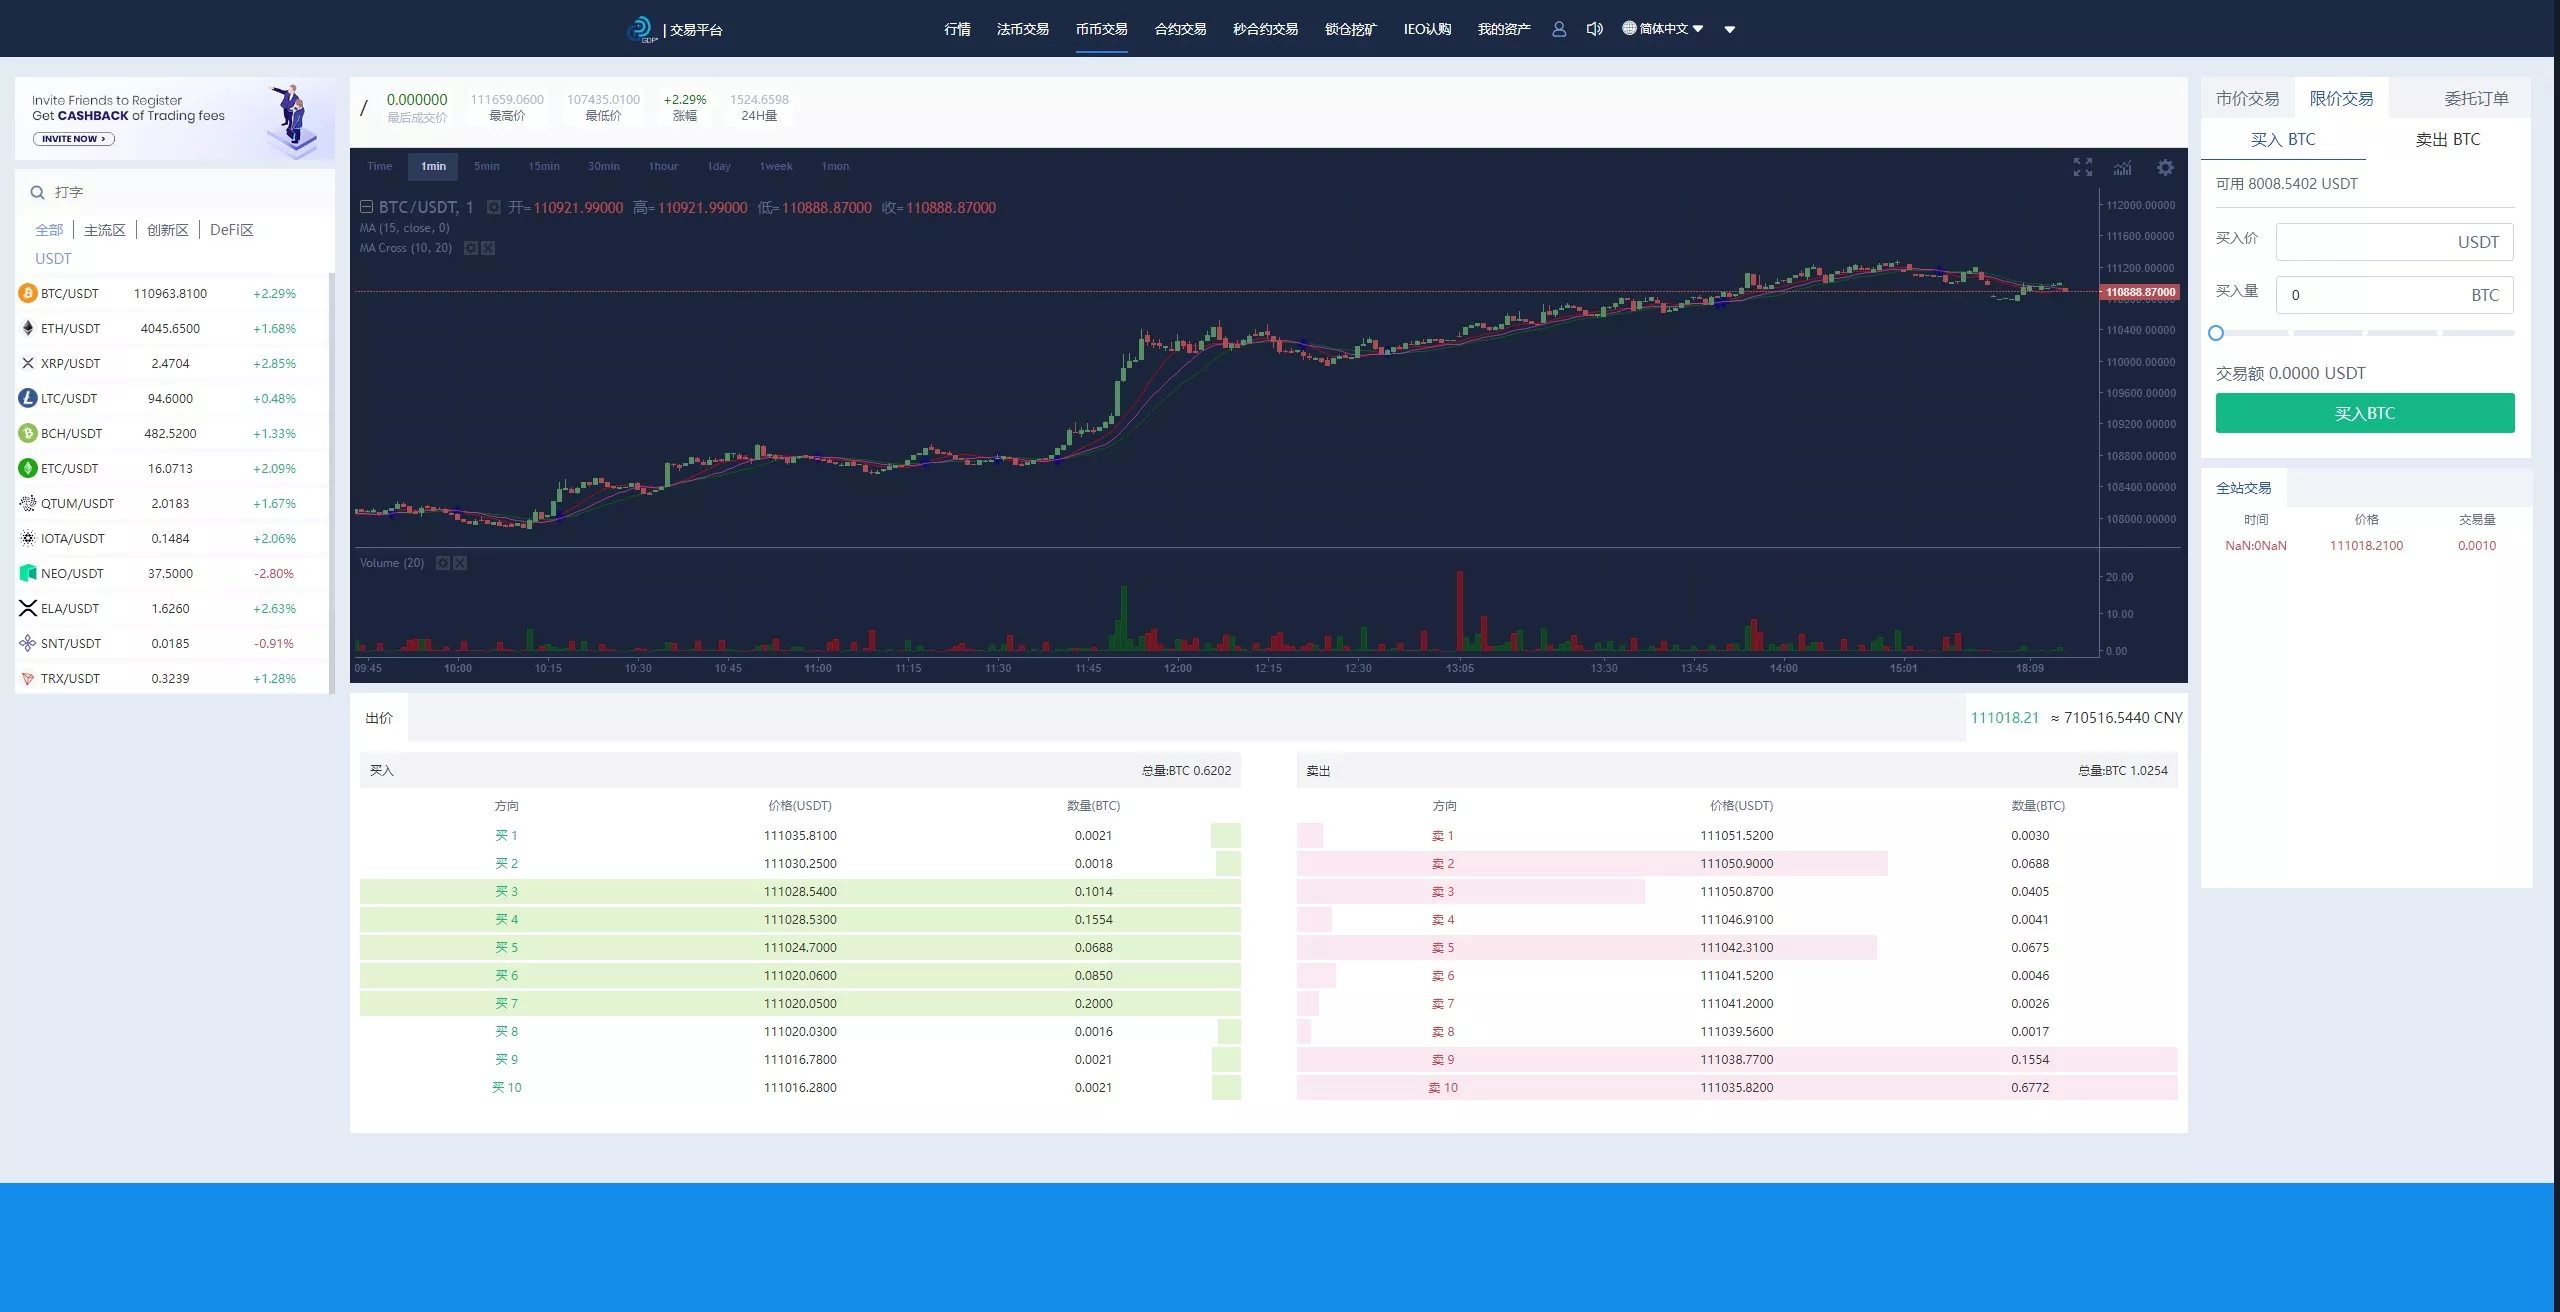Open the user account profile icon
The height and width of the screenshot is (1312, 2560).
(1559, 29)
